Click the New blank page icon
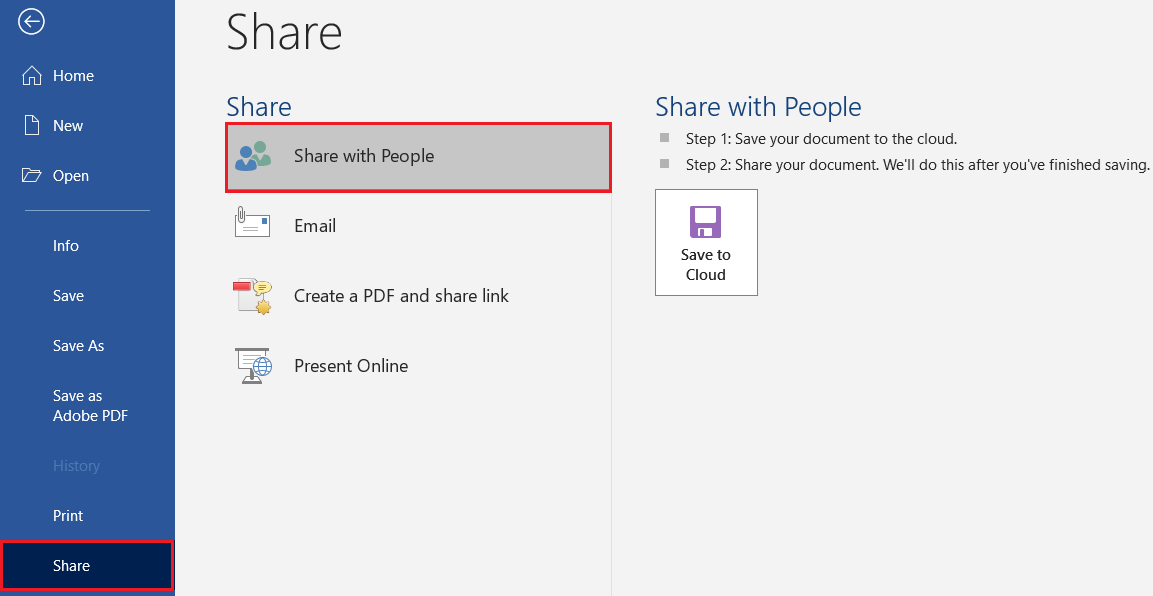1153x596 pixels. click(32, 126)
